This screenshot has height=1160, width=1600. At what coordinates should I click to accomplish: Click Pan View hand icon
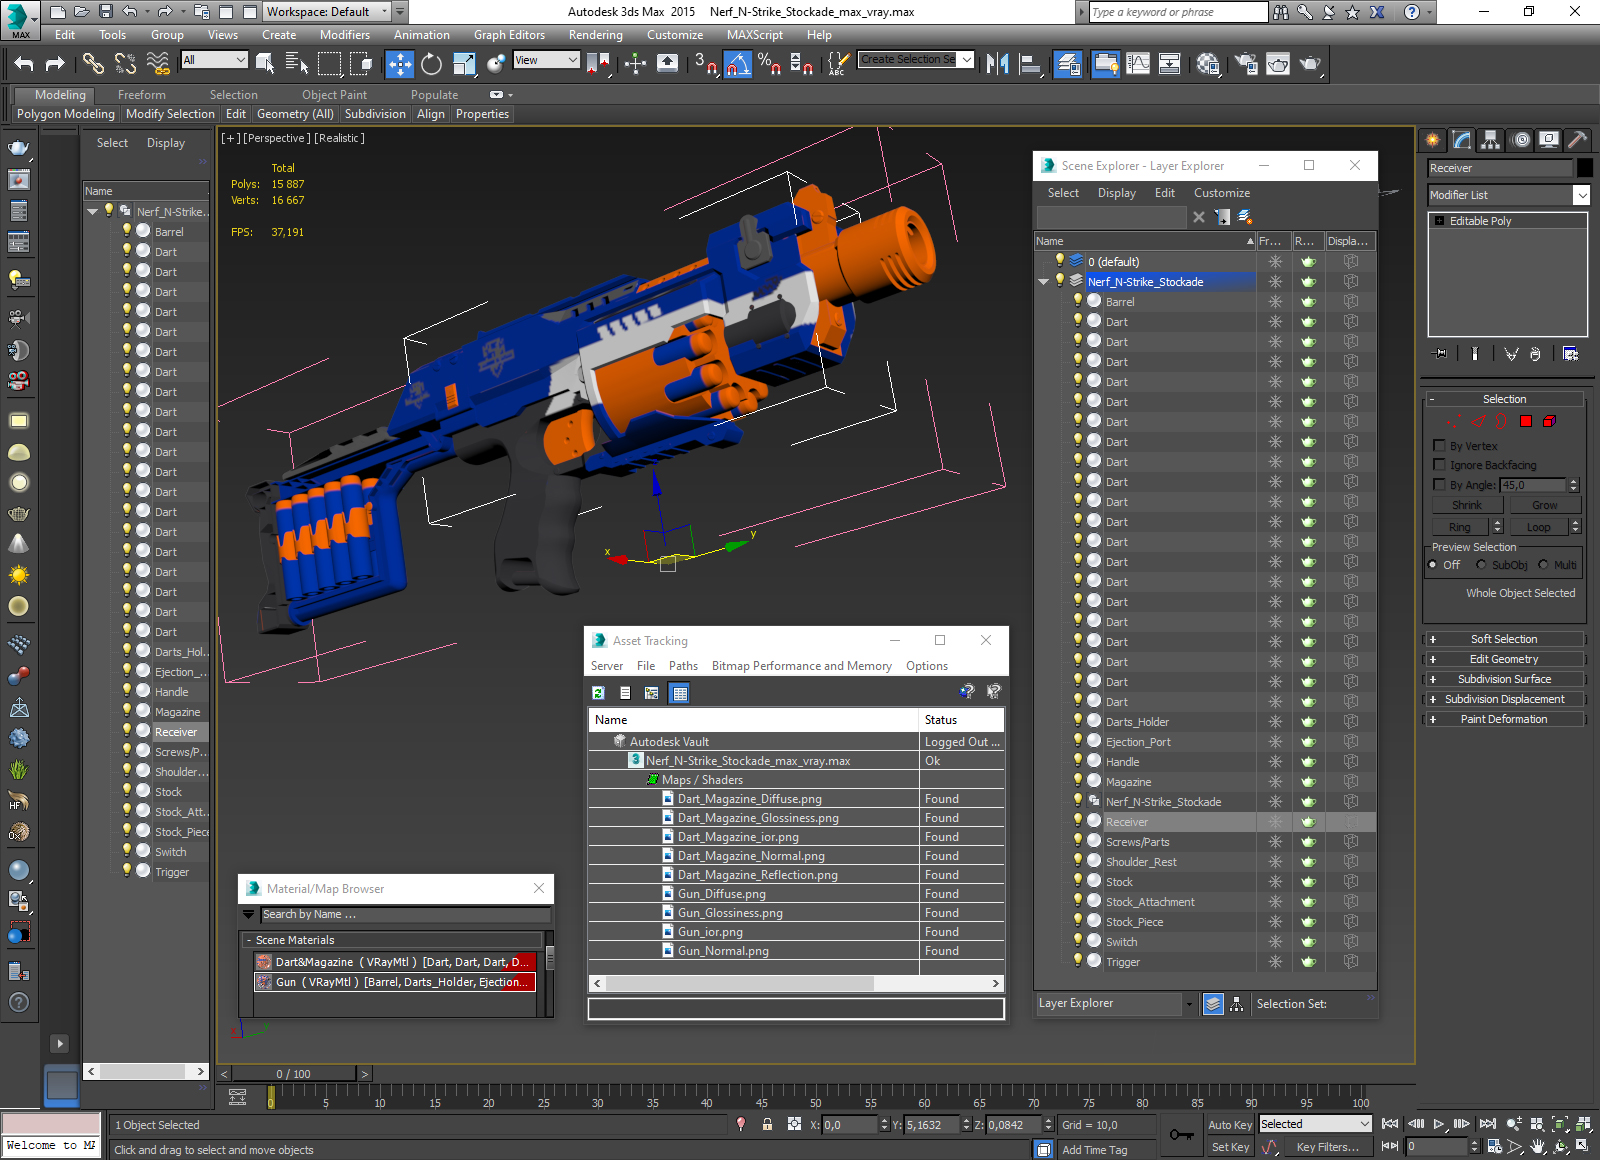click(1537, 1147)
